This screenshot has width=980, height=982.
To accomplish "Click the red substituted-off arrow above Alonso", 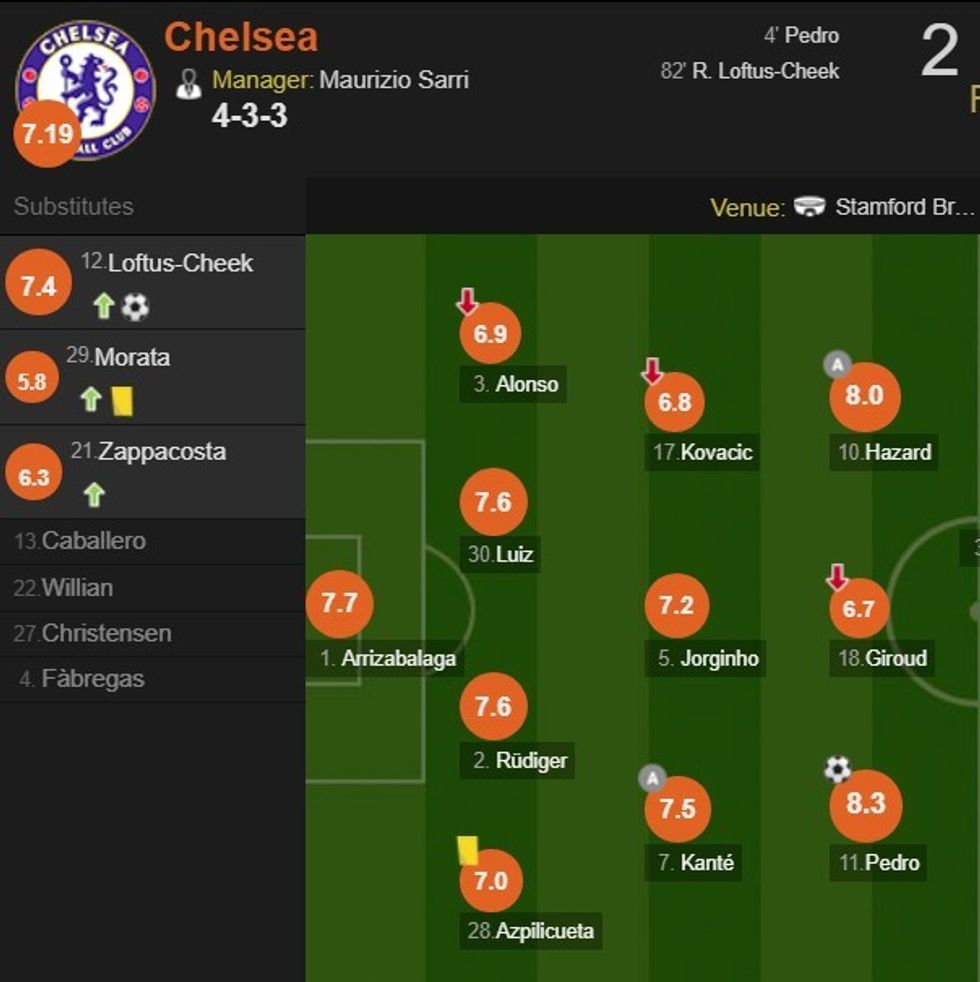I will pos(466,298).
